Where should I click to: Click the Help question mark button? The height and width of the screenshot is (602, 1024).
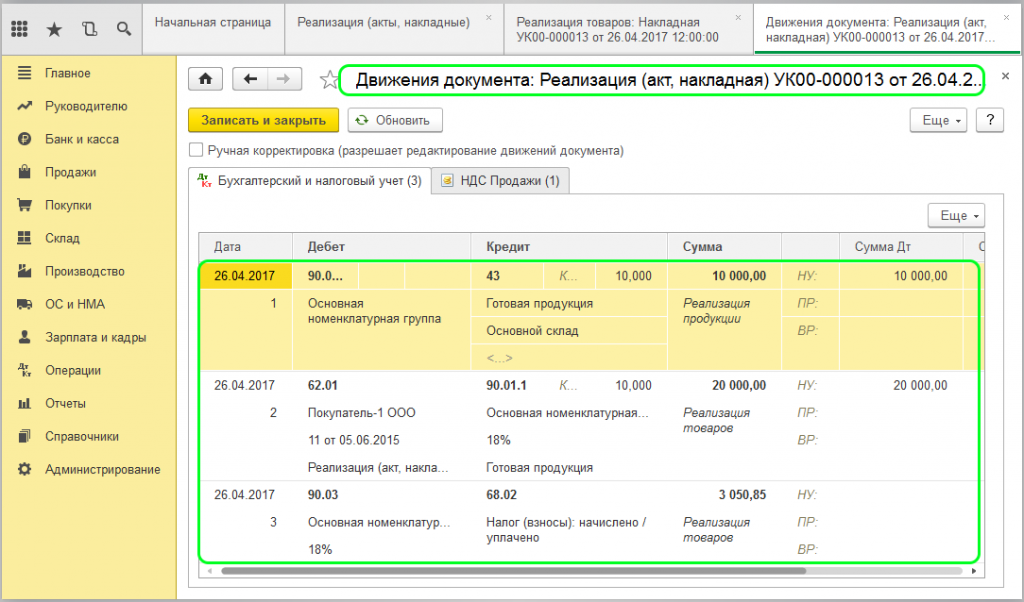(x=989, y=120)
